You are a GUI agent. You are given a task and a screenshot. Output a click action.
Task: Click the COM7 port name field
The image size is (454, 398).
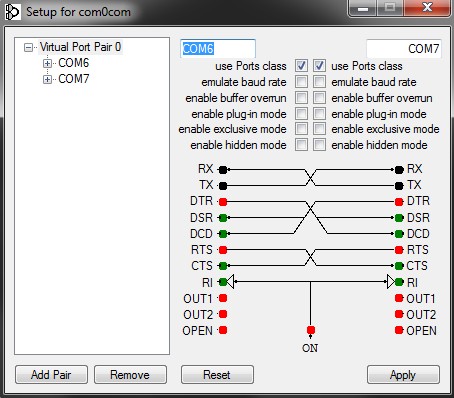404,49
